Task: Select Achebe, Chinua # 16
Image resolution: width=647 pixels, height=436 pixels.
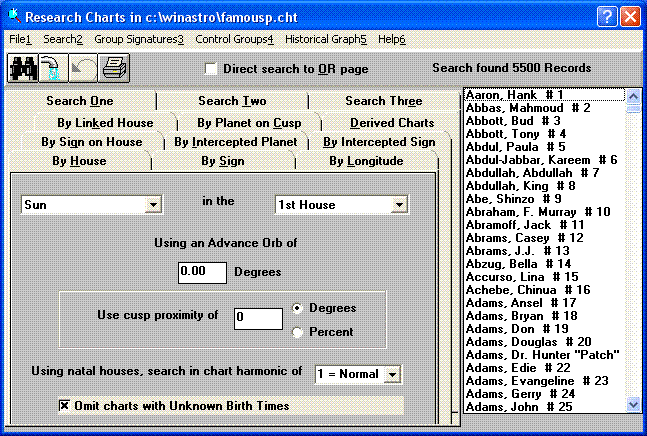Action: 544,290
